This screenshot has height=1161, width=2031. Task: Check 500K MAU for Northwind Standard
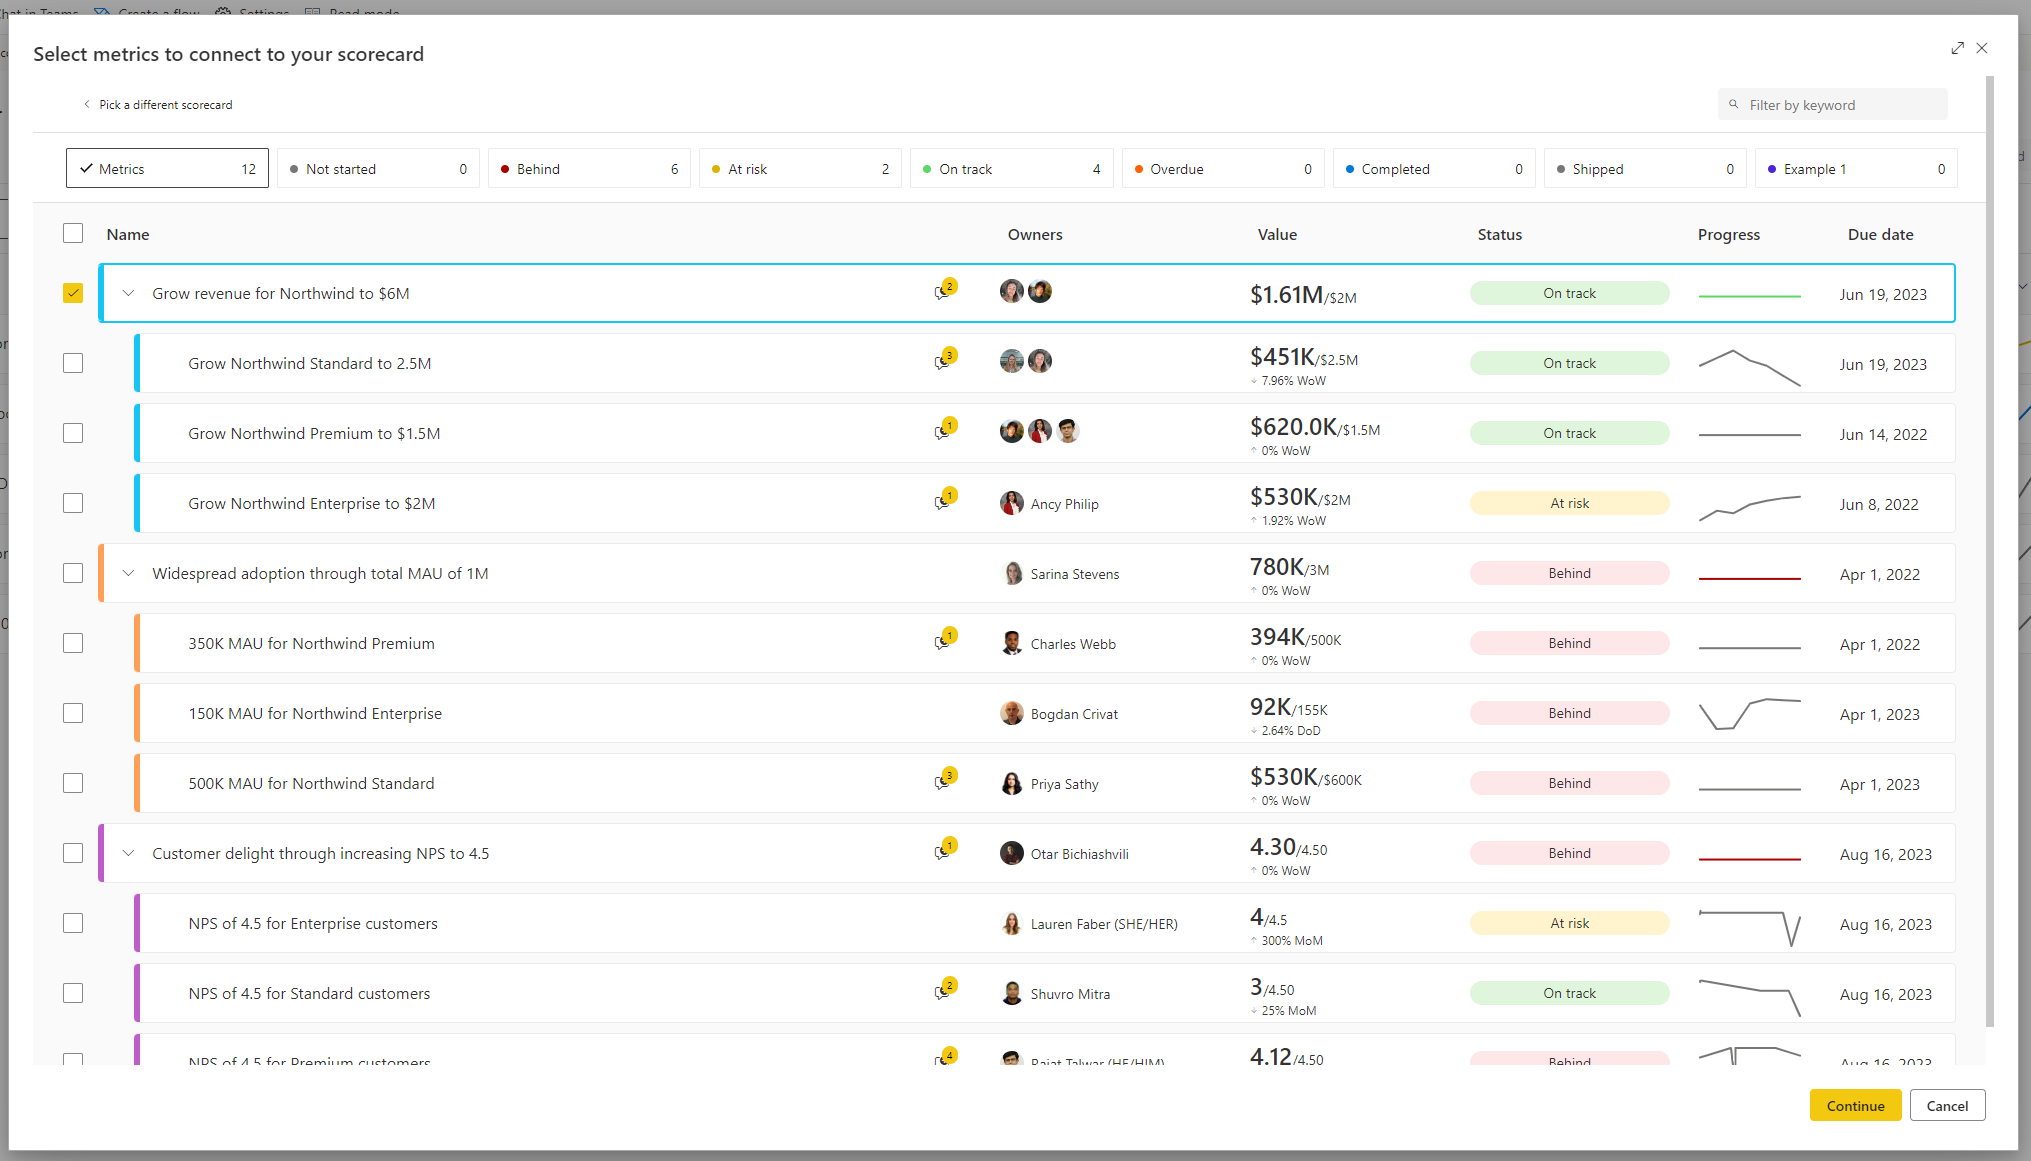(x=73, y=783)
